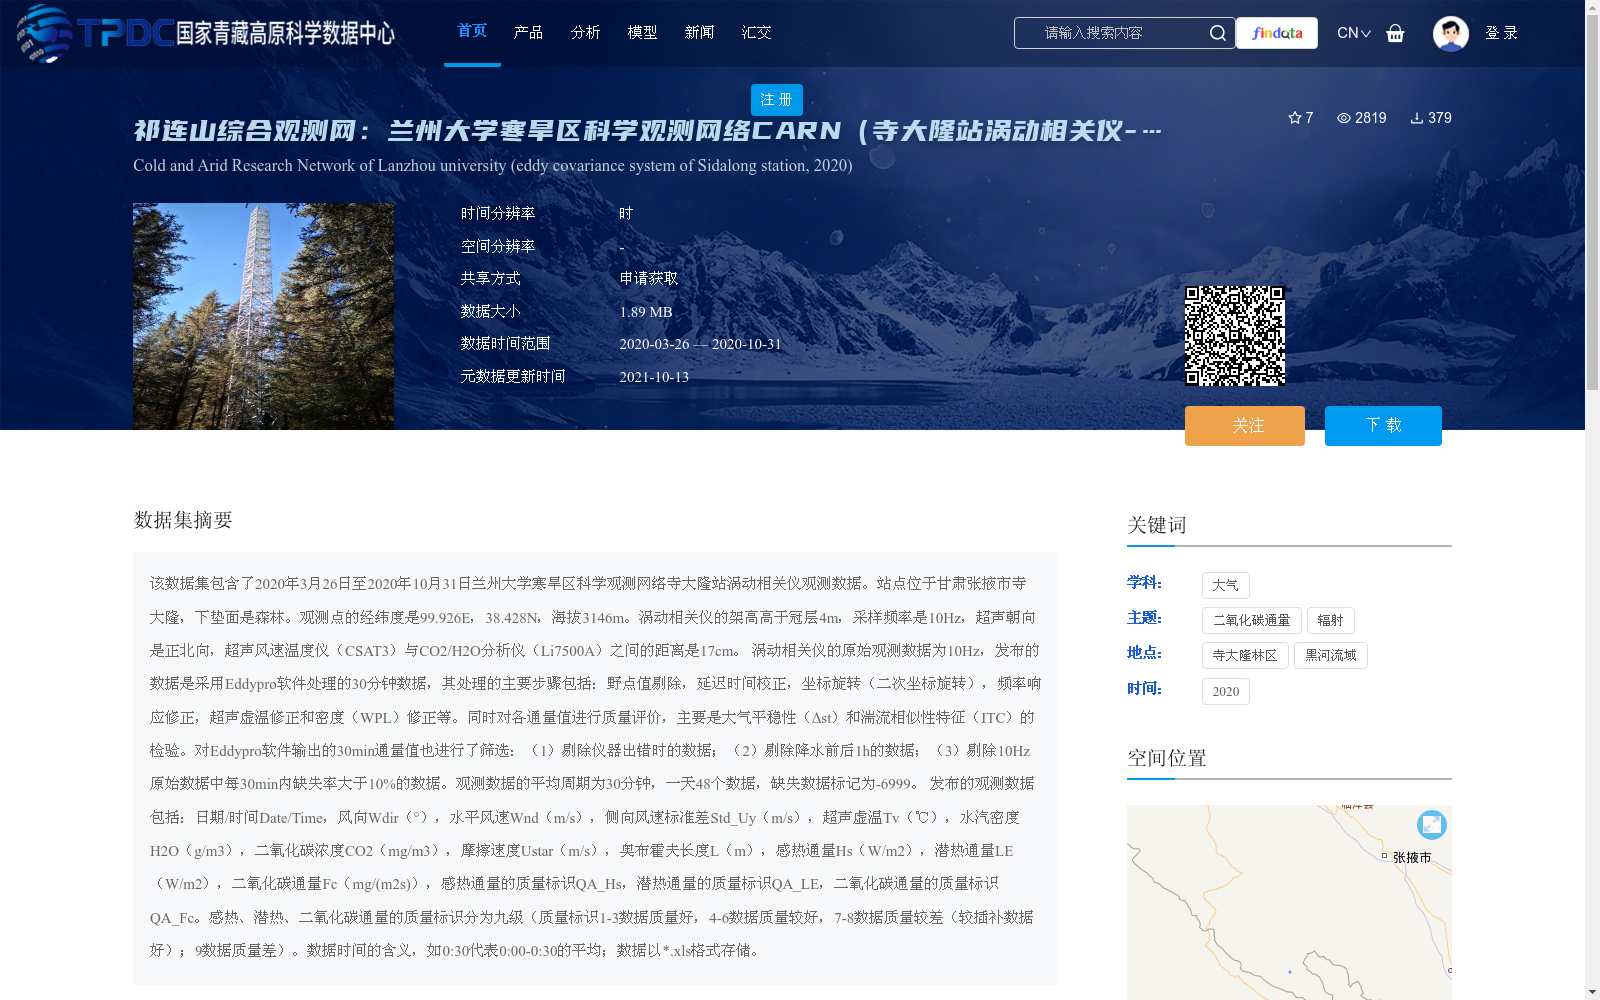Open the 首页 nav tab
Screen dimensions: 1600x1000
click(x=472, y=31)
